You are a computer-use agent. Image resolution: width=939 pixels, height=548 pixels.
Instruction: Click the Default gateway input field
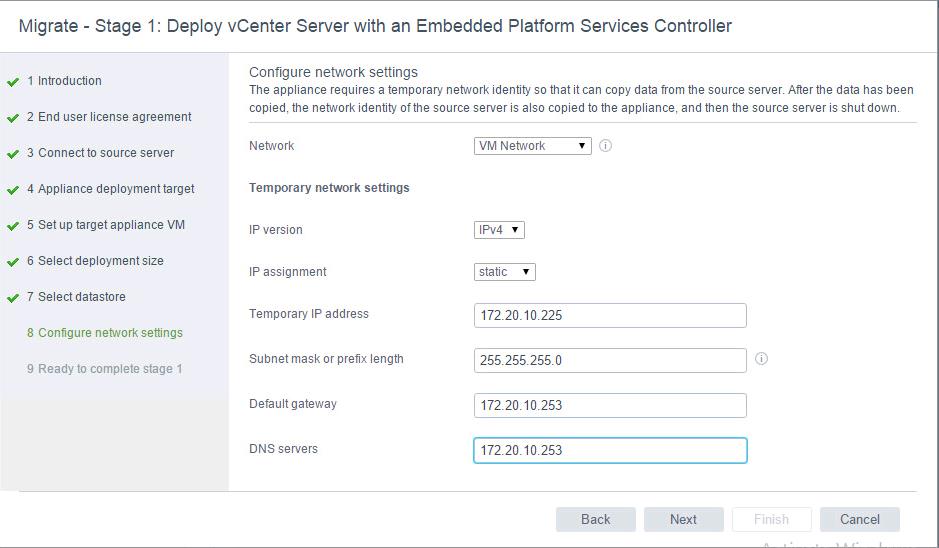pos(610,405)
